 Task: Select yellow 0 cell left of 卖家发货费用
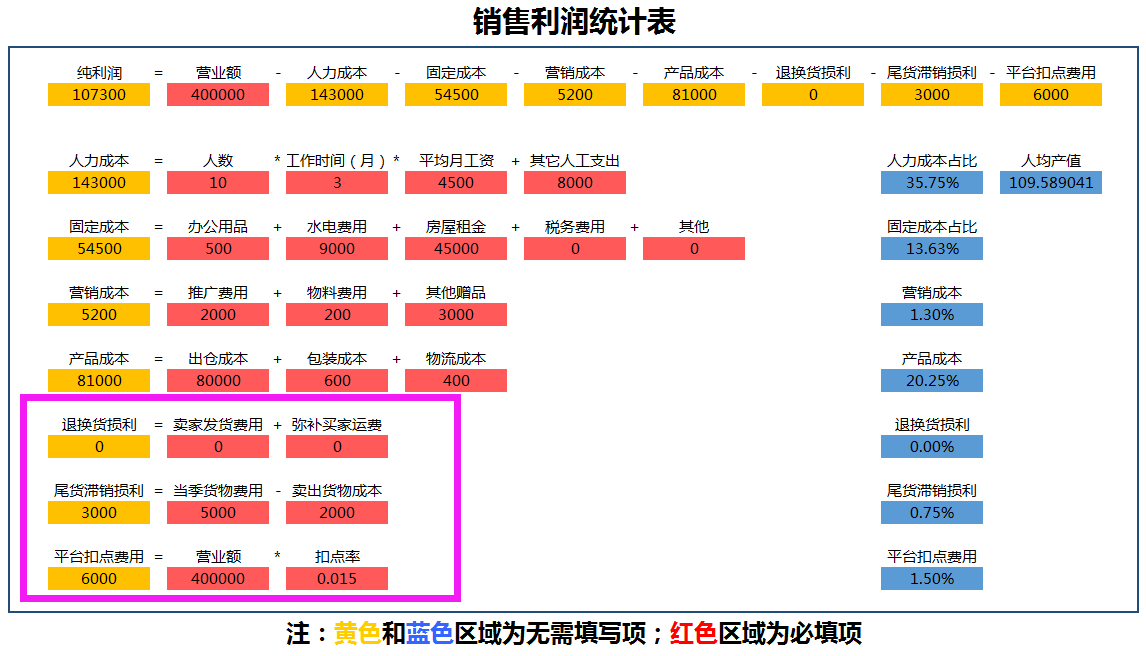click(99, 446)
